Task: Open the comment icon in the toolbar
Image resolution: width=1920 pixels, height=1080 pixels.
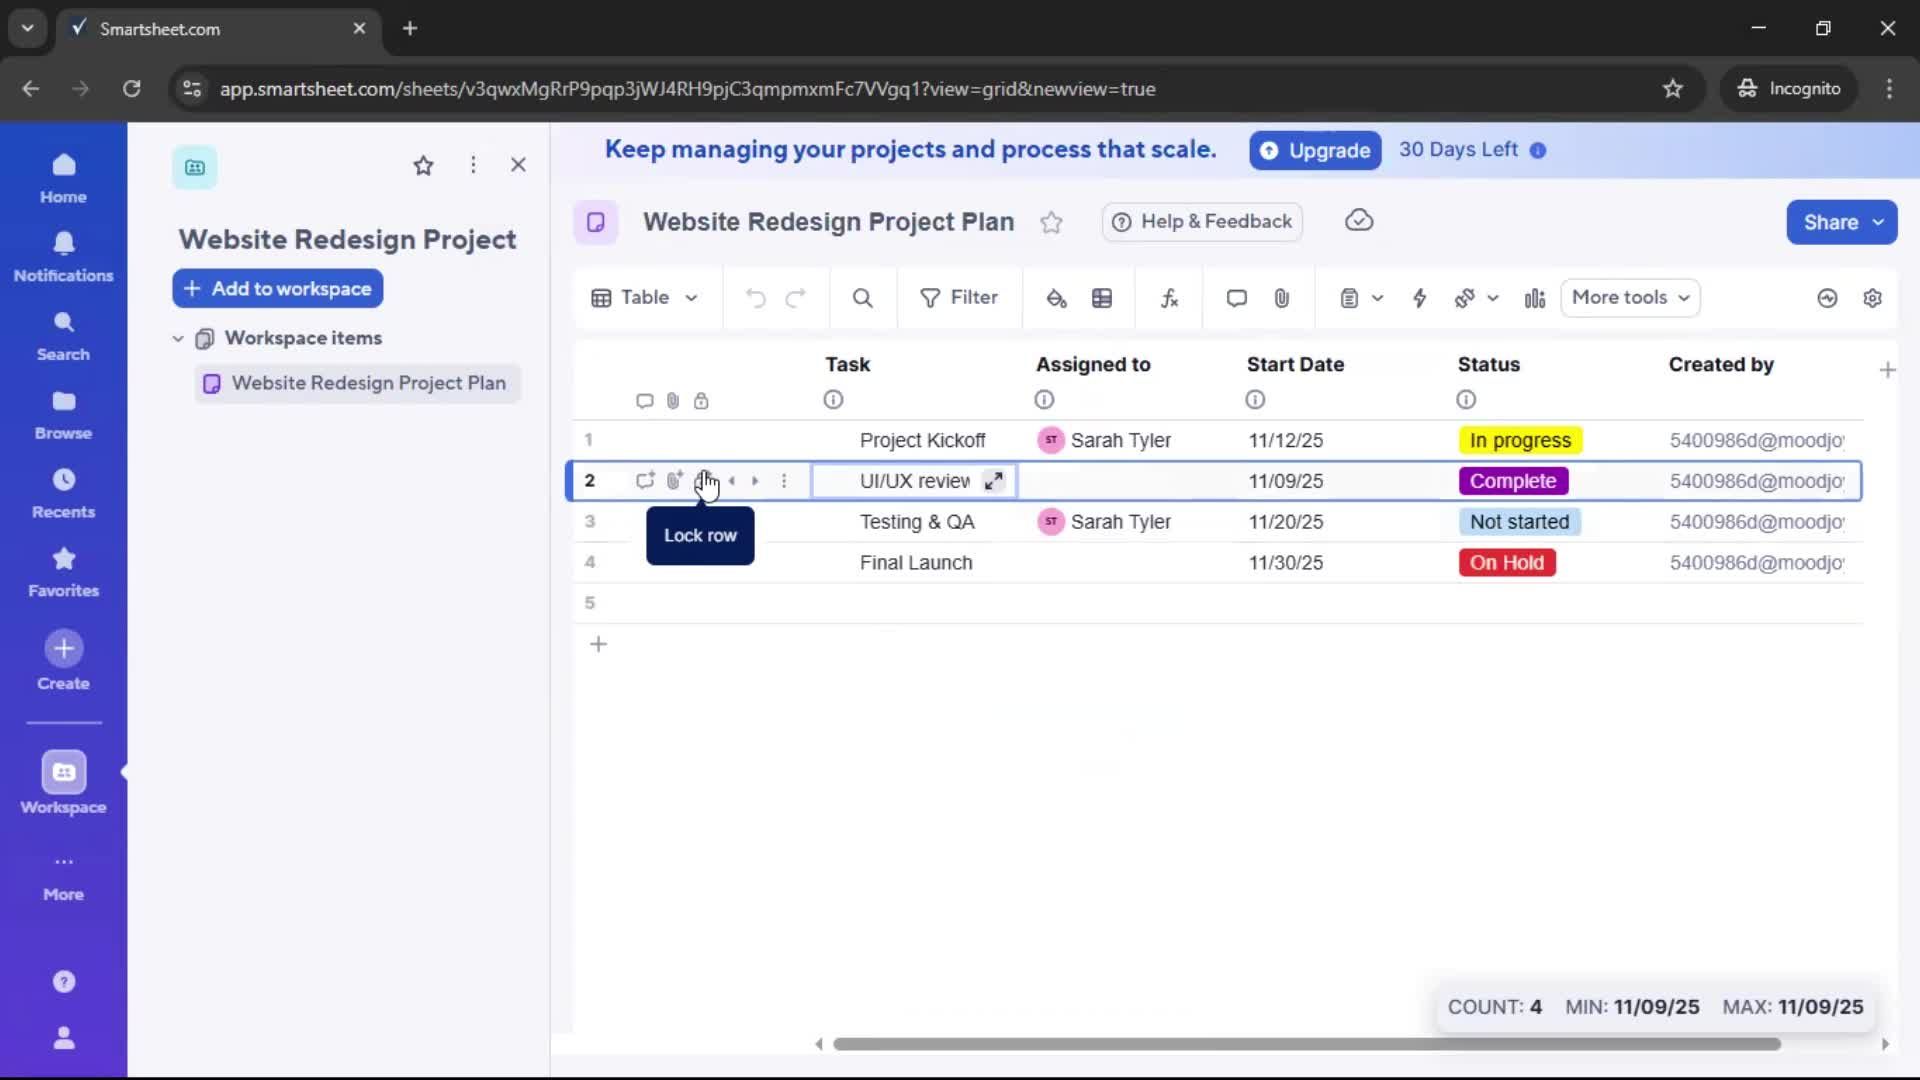Action: (1236, 298)
